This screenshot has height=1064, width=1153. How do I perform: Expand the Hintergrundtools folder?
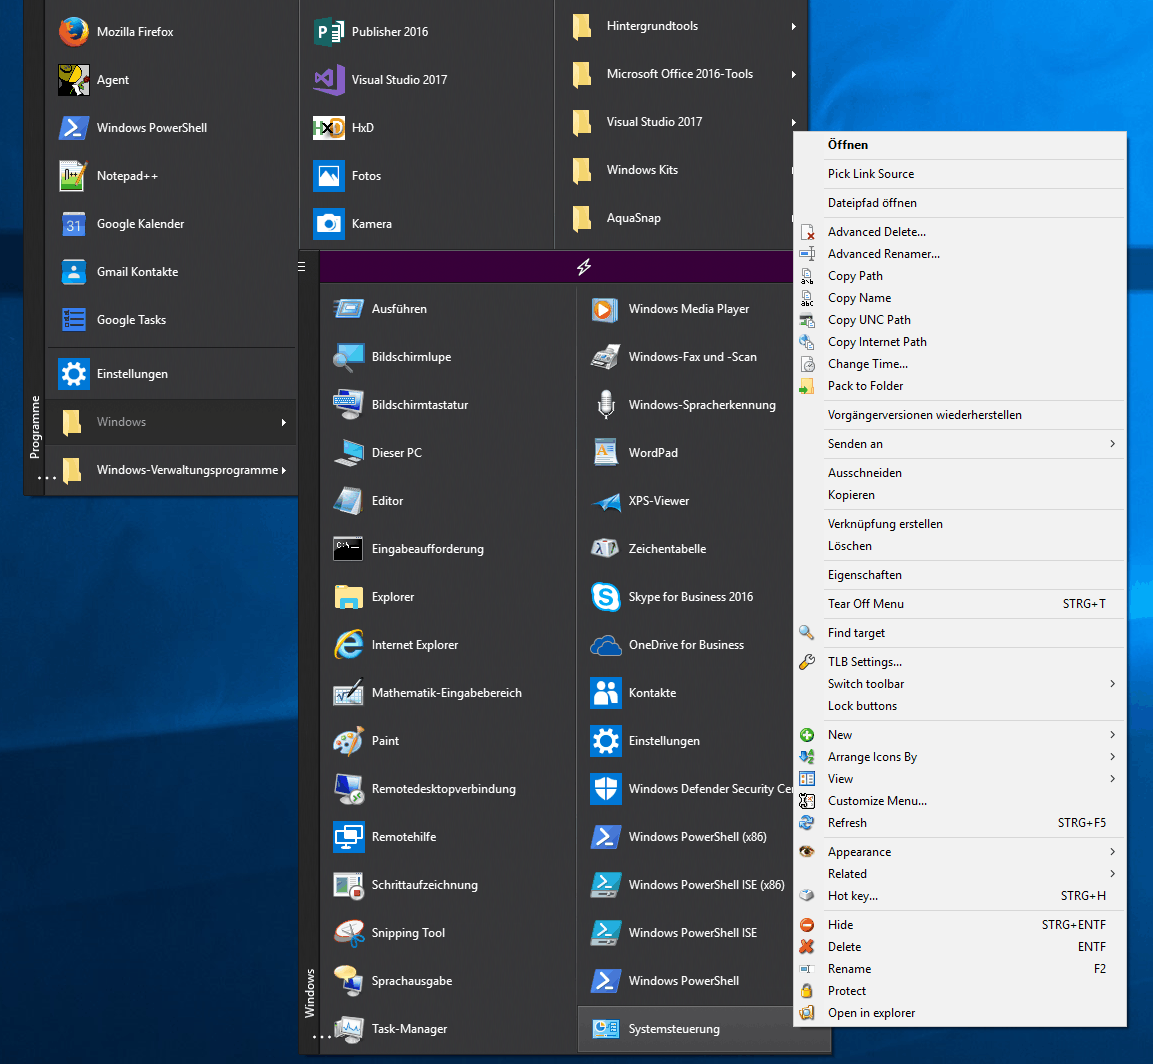[x=682, y=26]
